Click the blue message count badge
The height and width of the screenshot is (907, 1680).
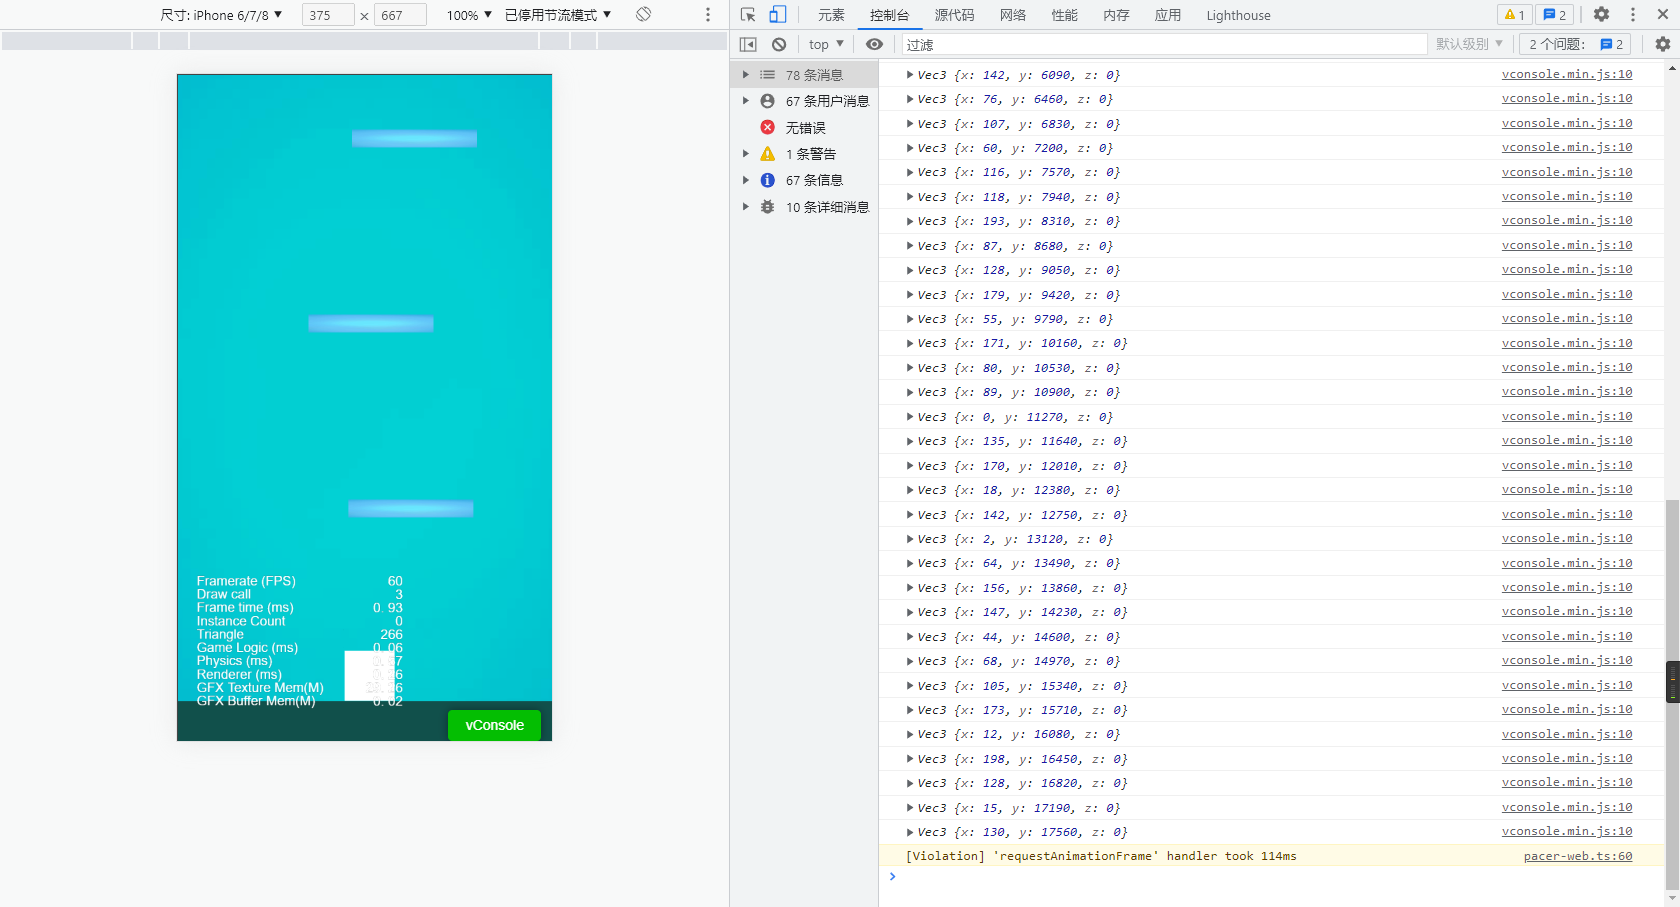(1555, 15)
